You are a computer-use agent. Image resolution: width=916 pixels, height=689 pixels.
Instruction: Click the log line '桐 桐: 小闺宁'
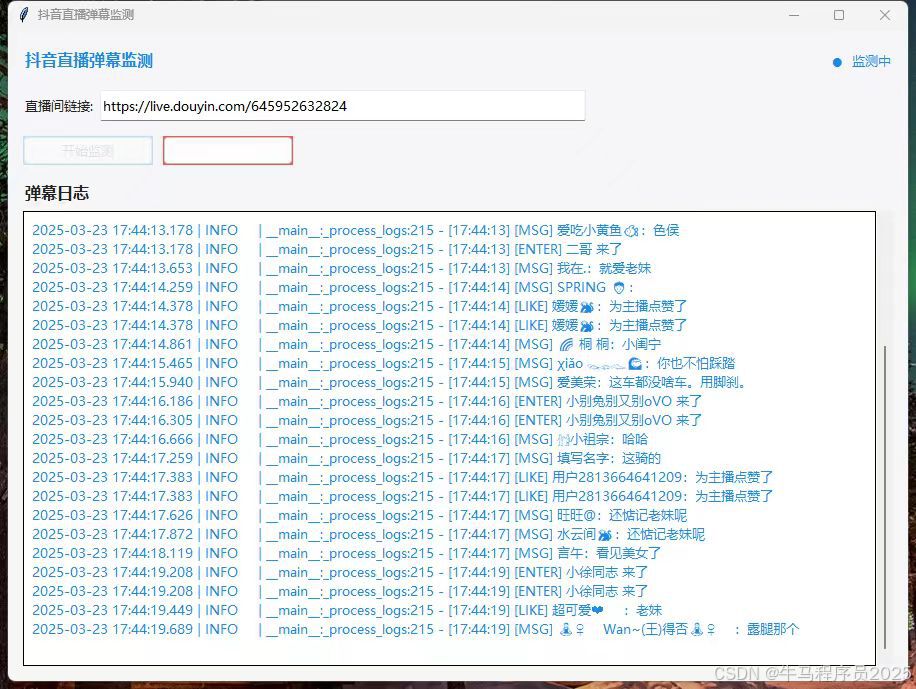point(346,344)
